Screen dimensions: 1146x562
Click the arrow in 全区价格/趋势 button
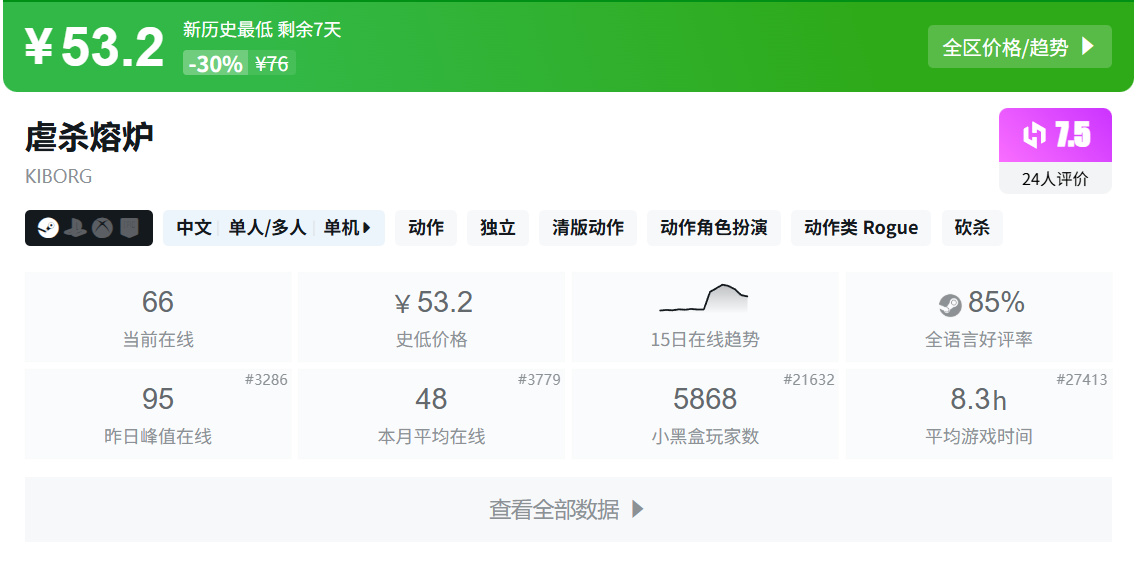(1087, 47)
